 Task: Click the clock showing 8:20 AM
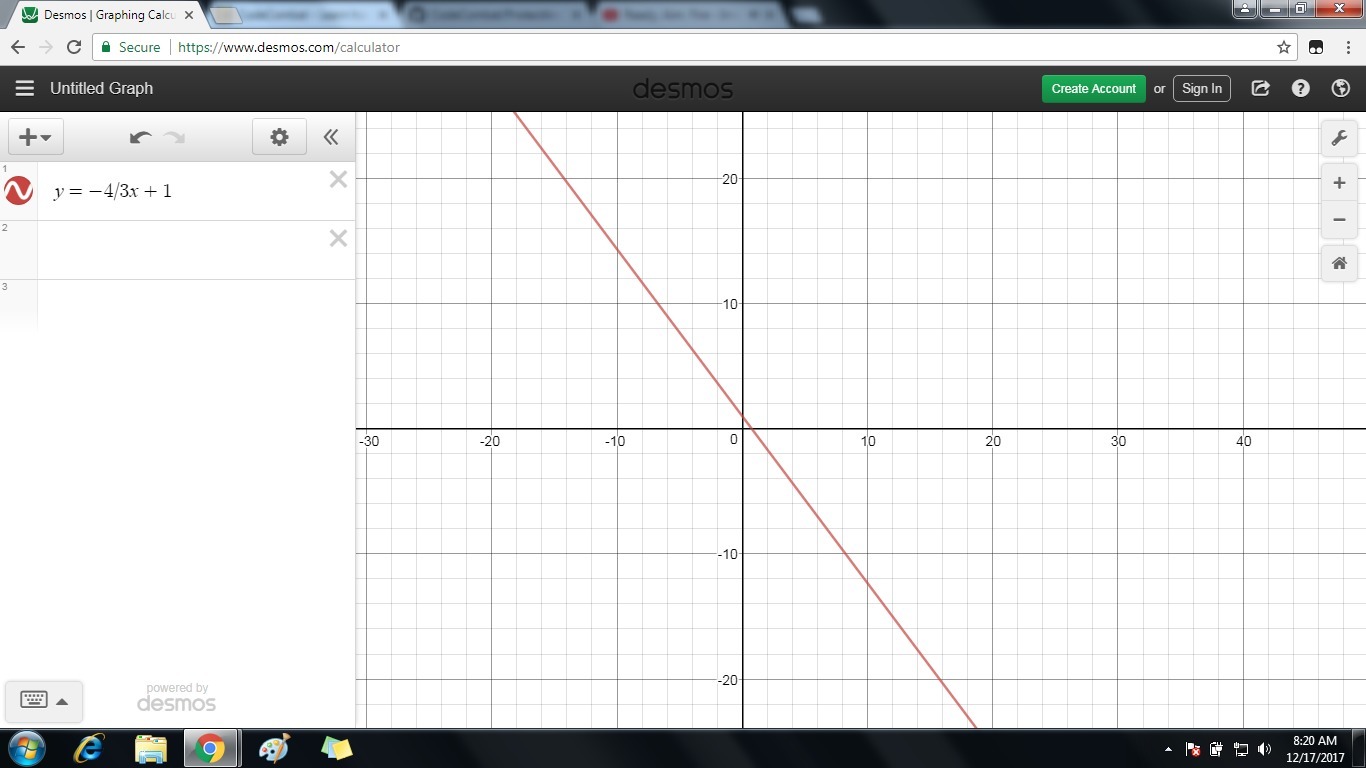click(1315, 741)
